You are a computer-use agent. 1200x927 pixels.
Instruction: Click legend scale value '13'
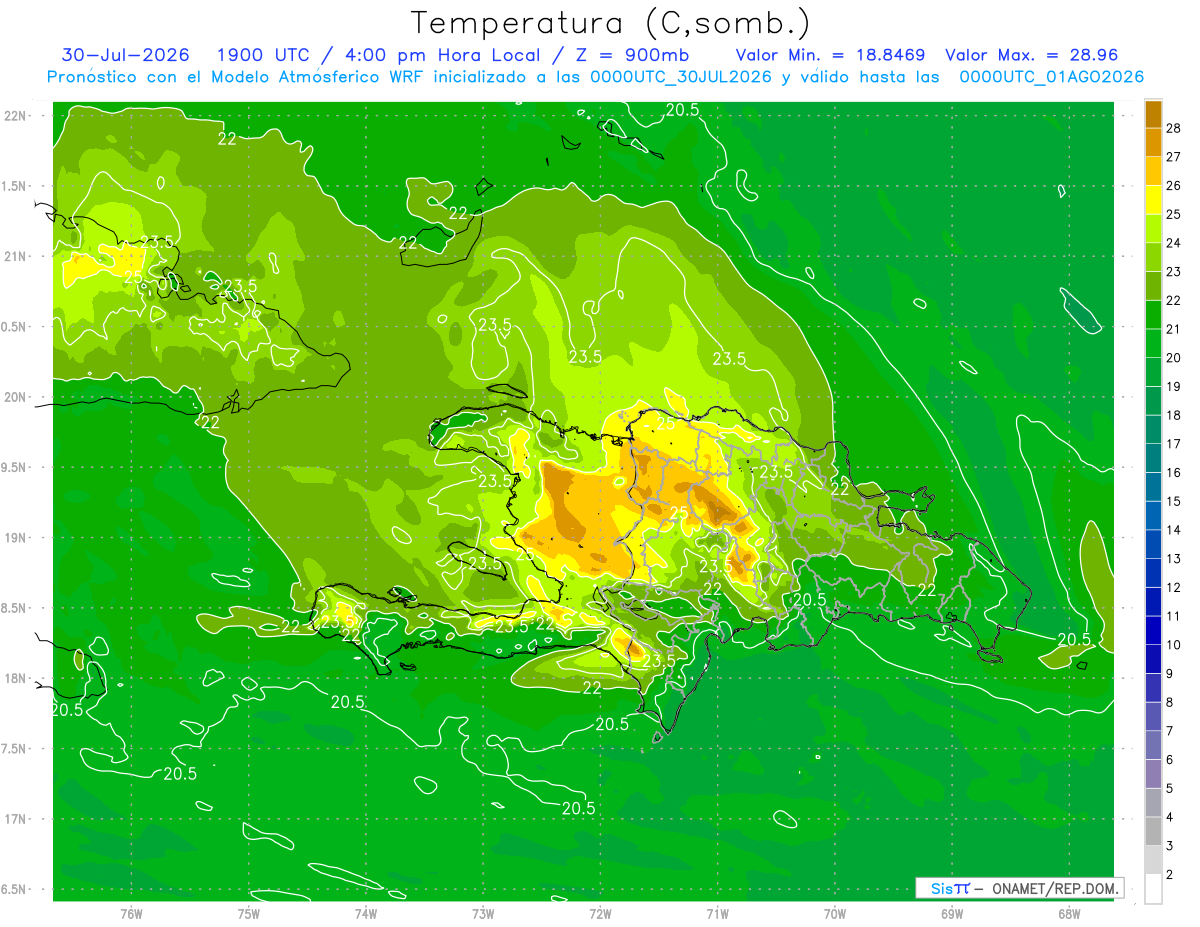(1174, 559)
